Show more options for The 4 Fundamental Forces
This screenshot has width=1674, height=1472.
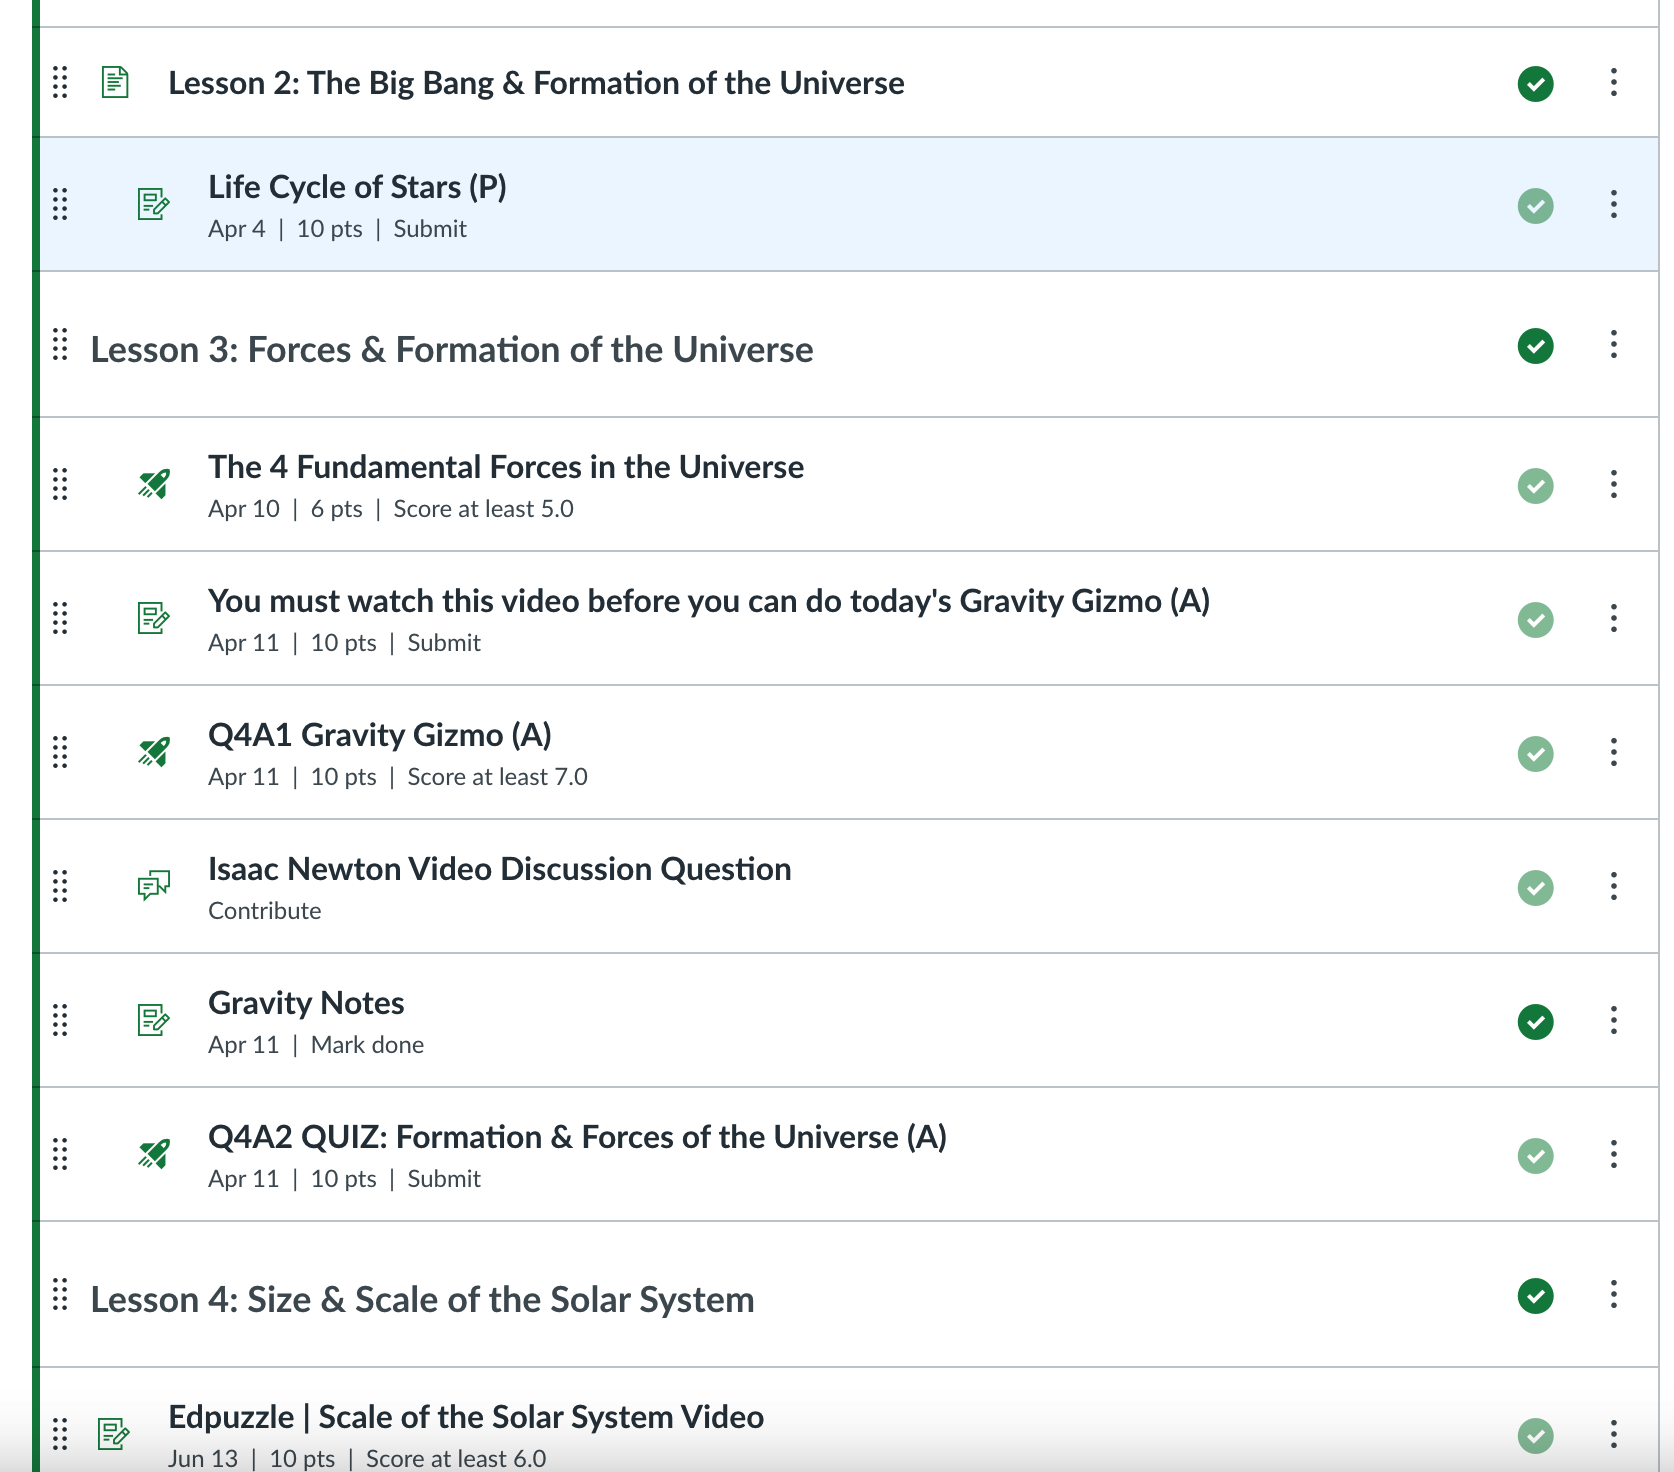(x=1613, y=484)
